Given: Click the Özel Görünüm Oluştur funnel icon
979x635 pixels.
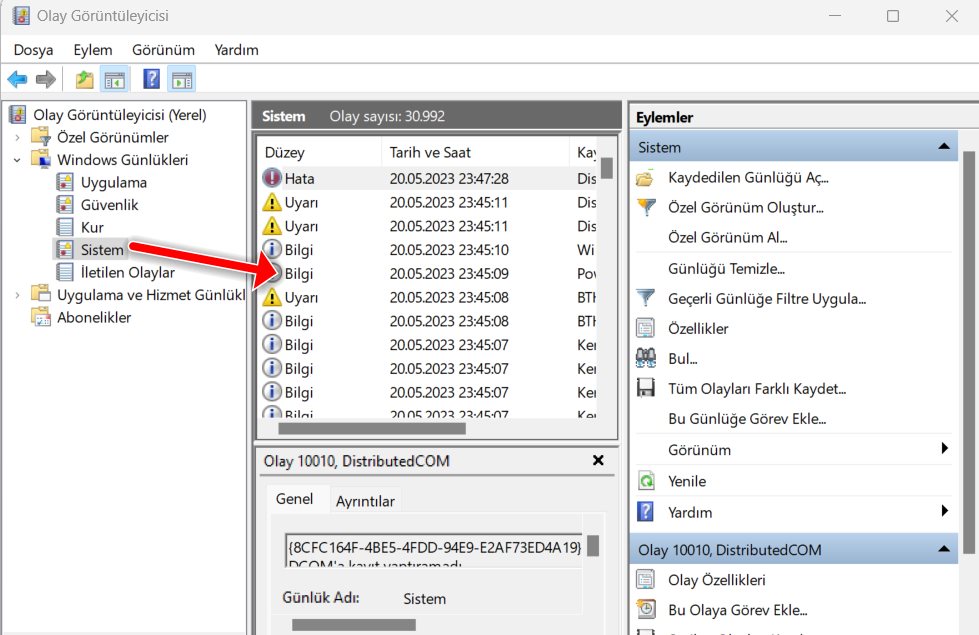Looking at the screenshot, I should click(646, 207).
